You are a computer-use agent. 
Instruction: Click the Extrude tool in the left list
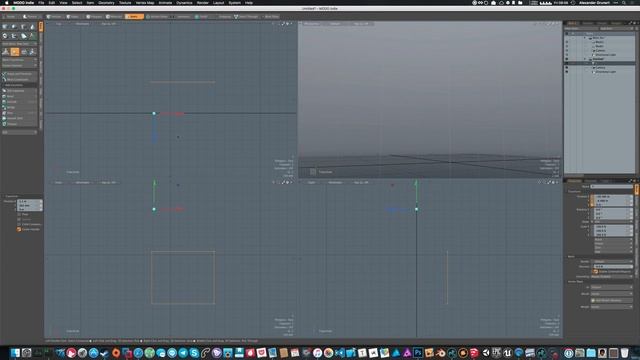(19, 102)
